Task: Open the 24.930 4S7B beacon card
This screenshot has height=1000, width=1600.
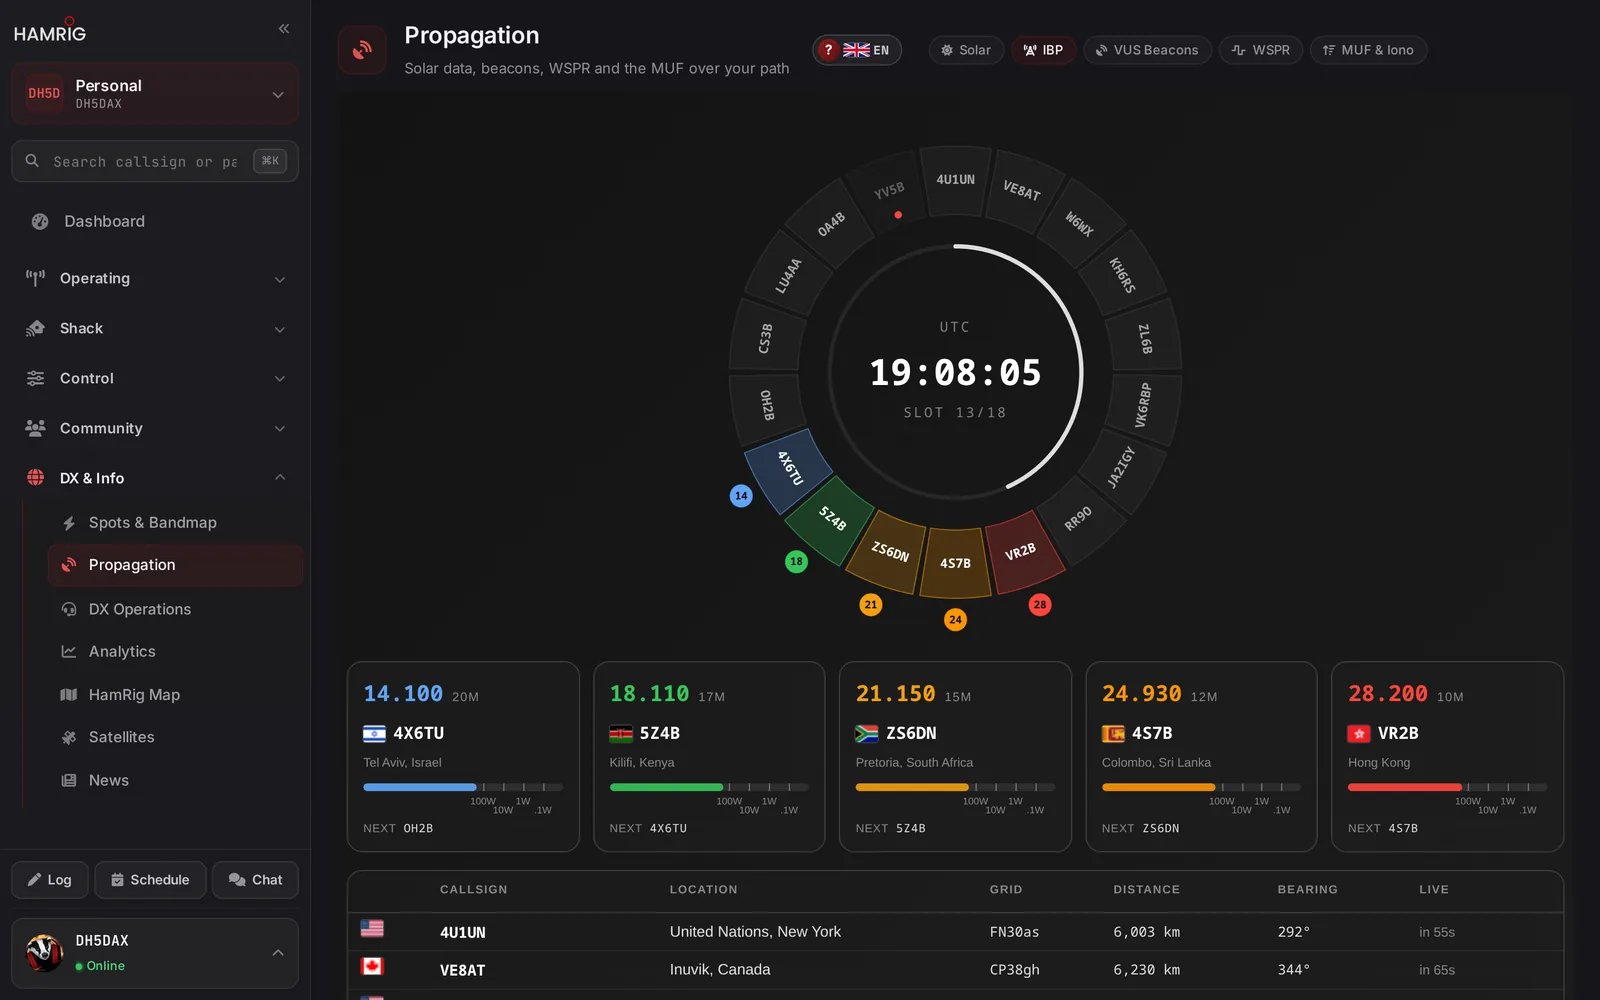Action: click(1201, 757)
